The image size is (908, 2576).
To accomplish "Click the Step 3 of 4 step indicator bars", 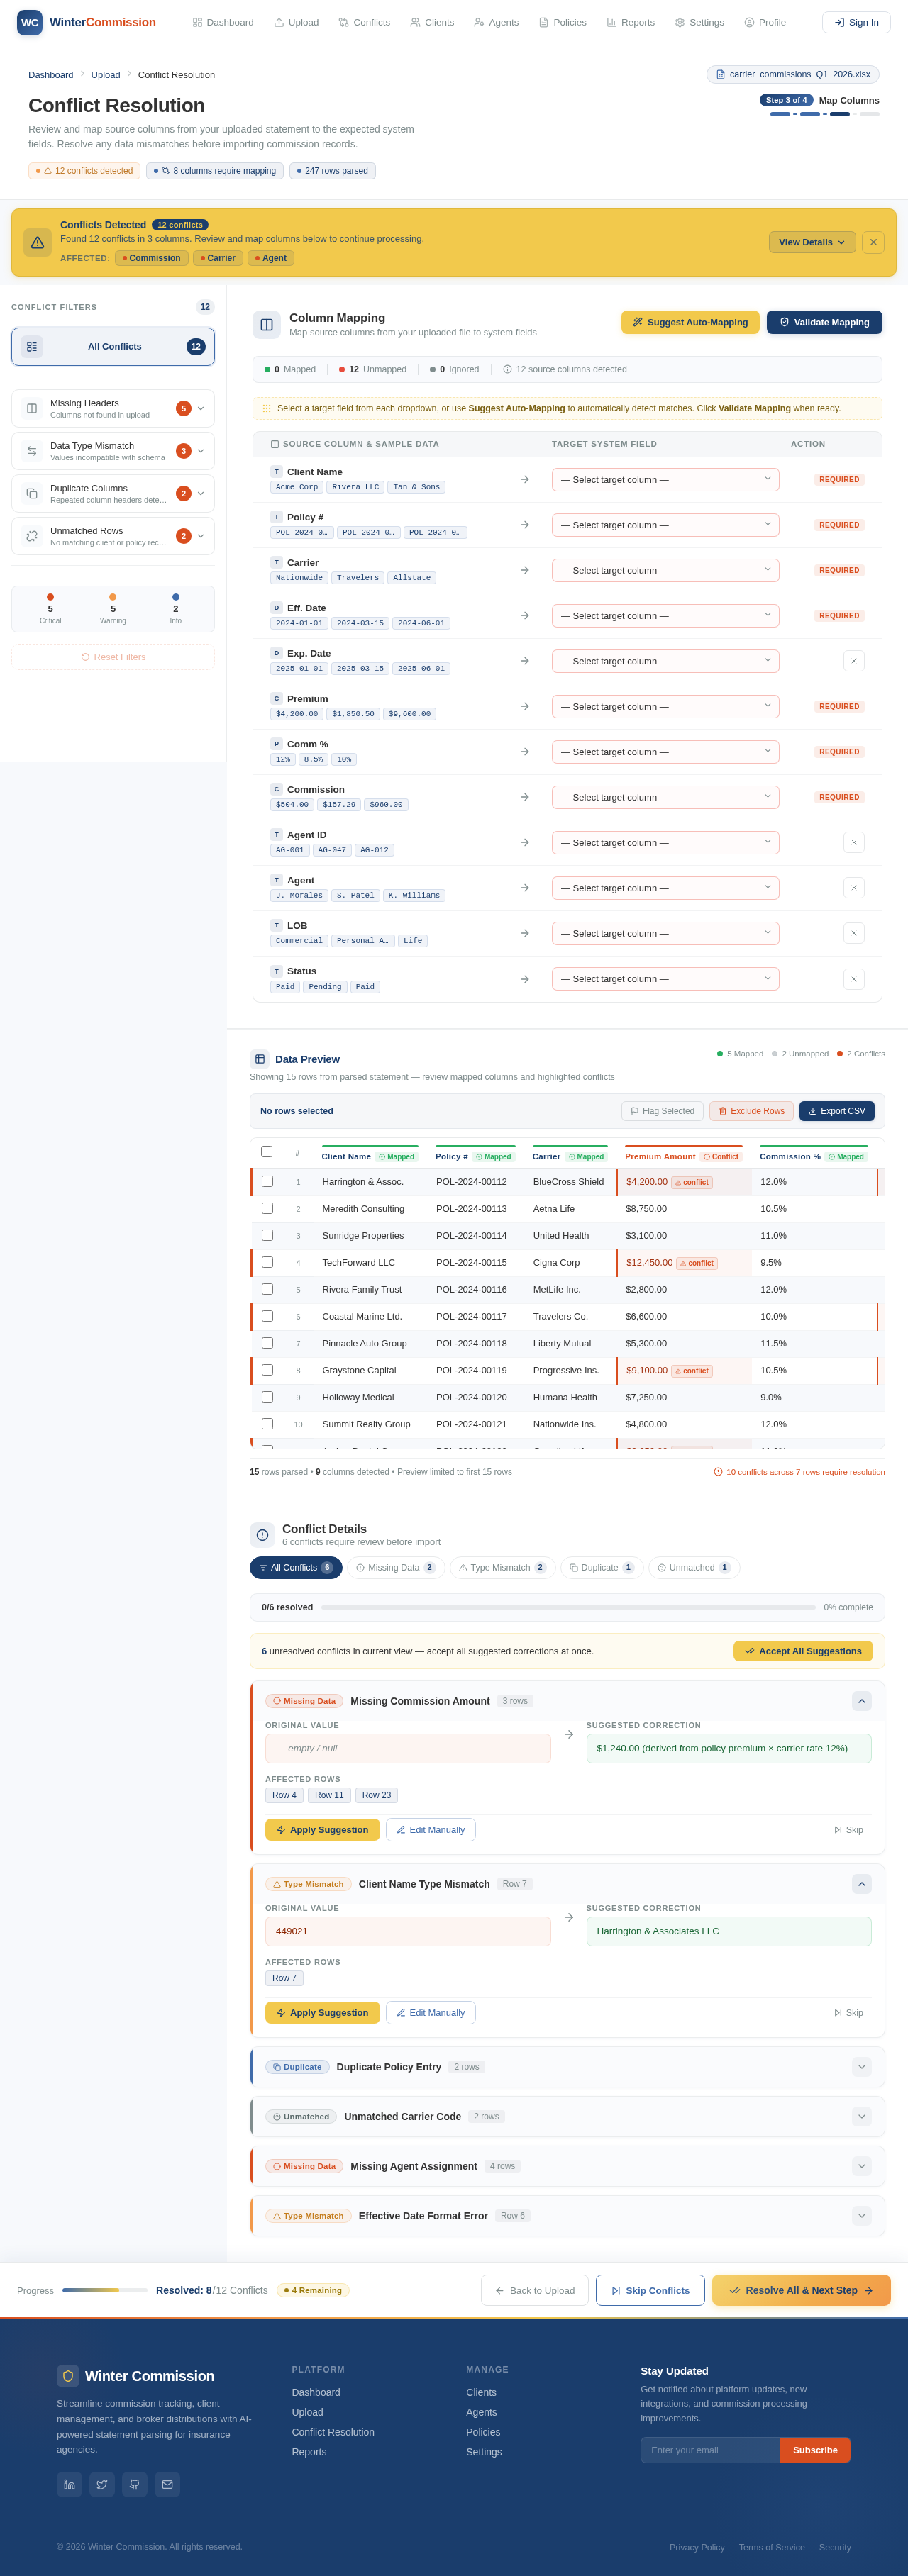I will [825, 114].
